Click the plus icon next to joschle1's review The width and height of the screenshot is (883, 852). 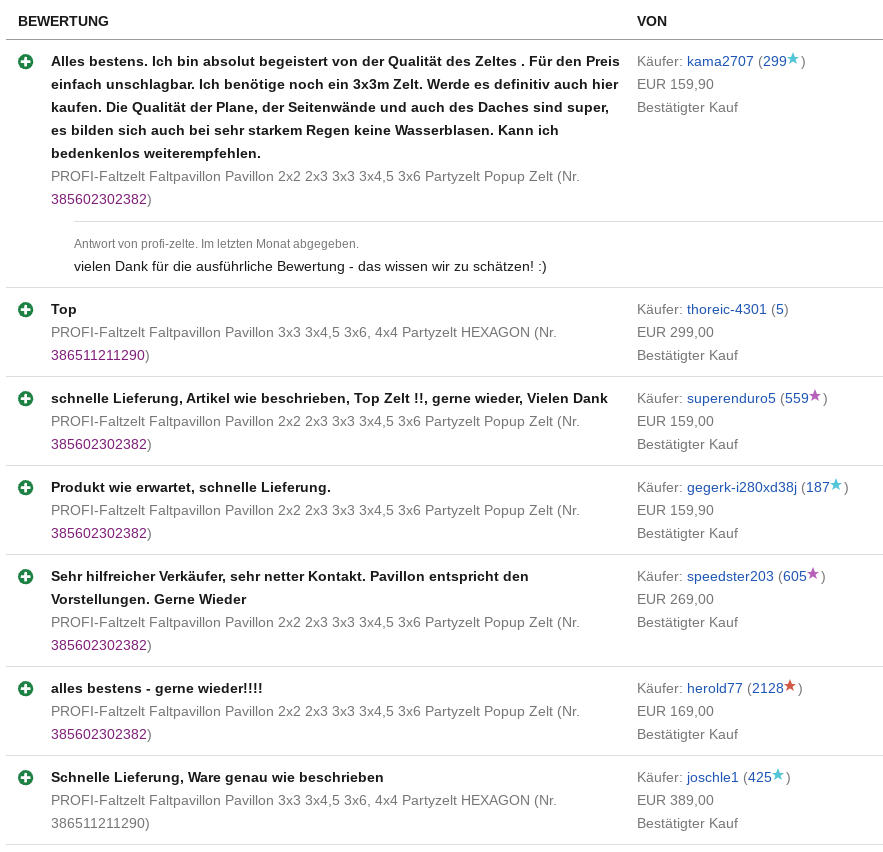(25, 778)
